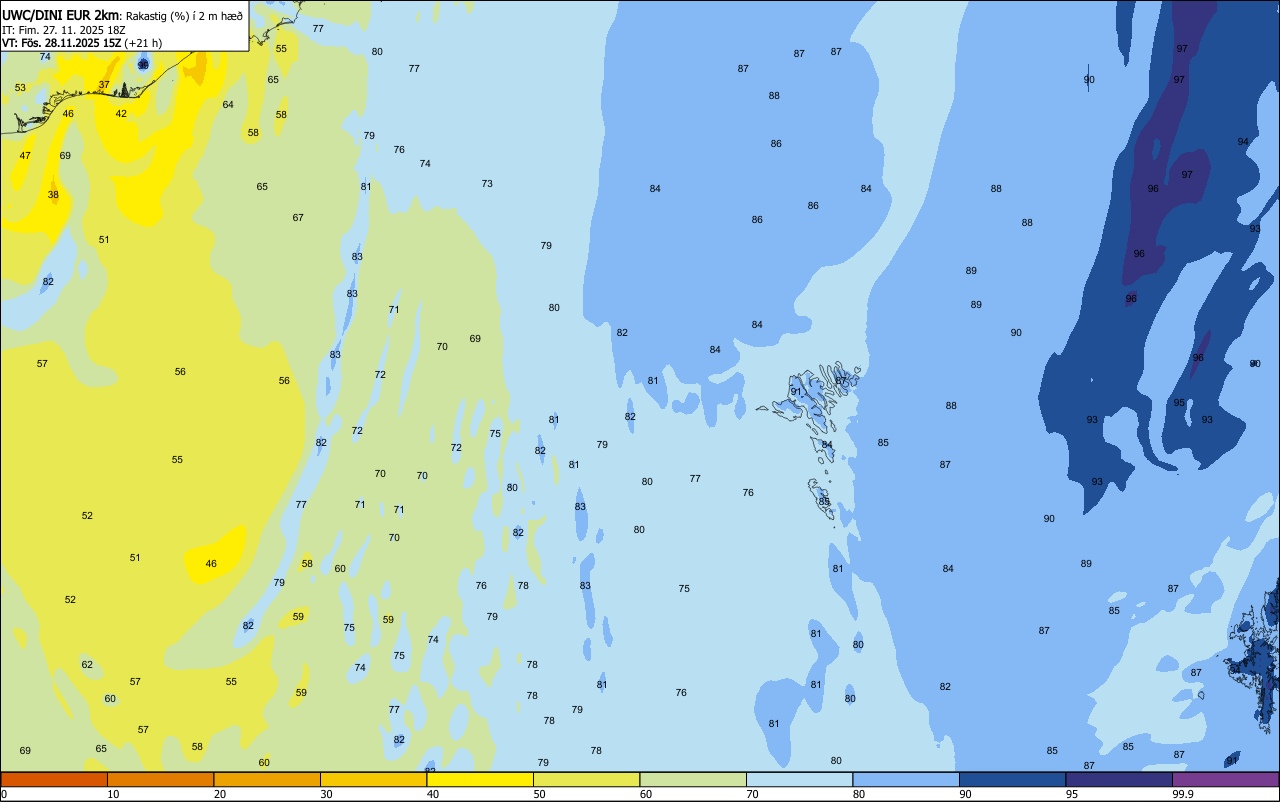
Task: Select the 50–60 pale yellow legend swatch
Action: tap(586, 779)
